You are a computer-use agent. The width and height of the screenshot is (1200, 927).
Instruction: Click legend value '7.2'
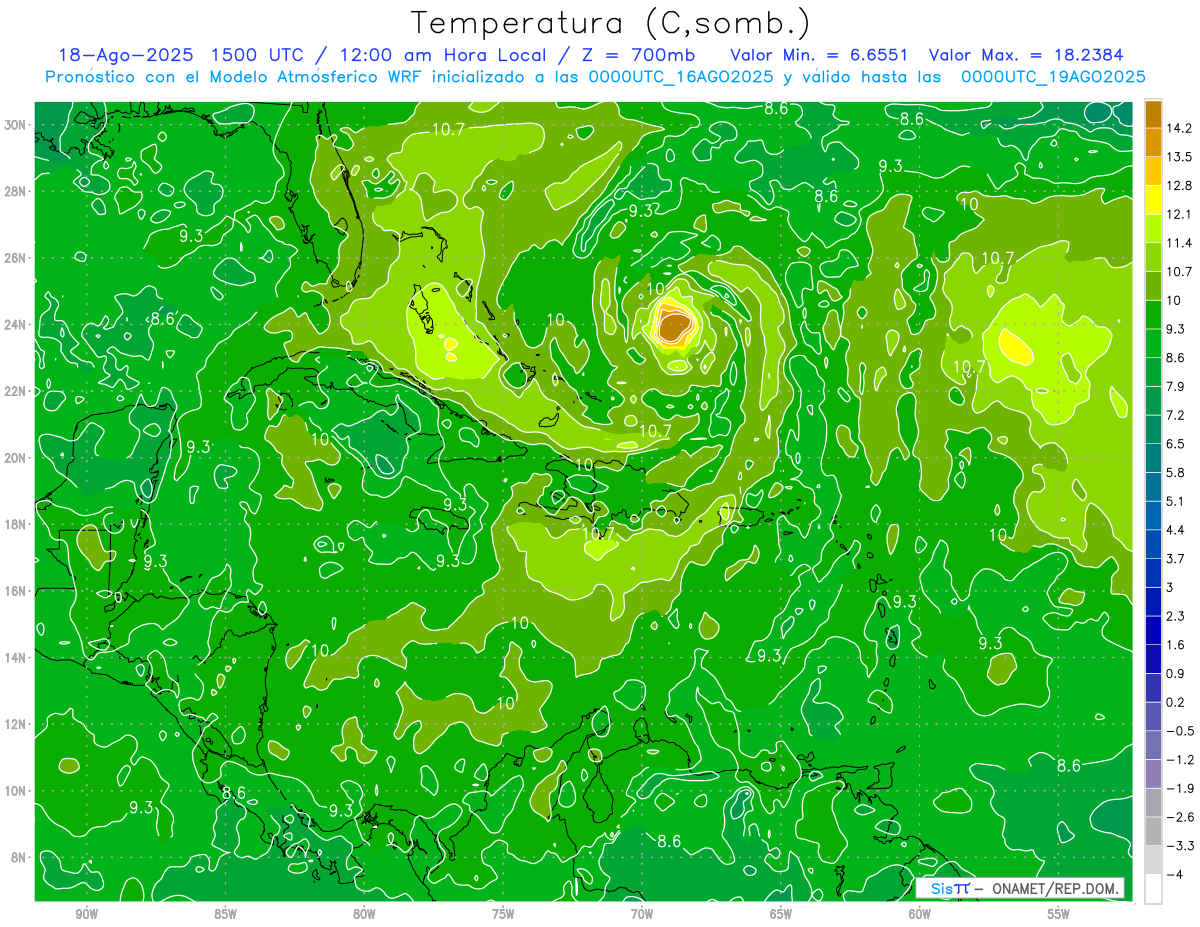pyautogui.click(x=1175, y=415)
